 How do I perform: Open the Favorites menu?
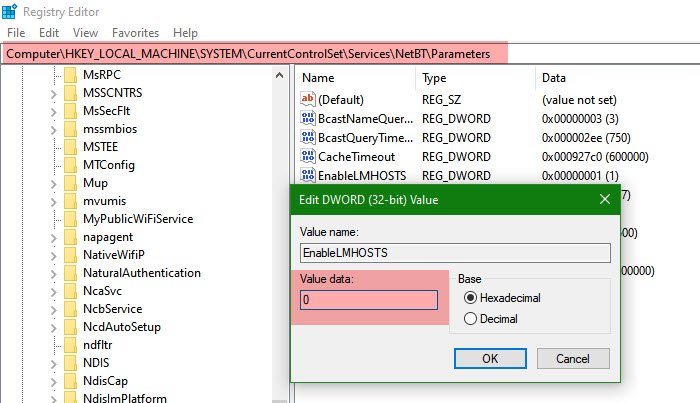135,33
